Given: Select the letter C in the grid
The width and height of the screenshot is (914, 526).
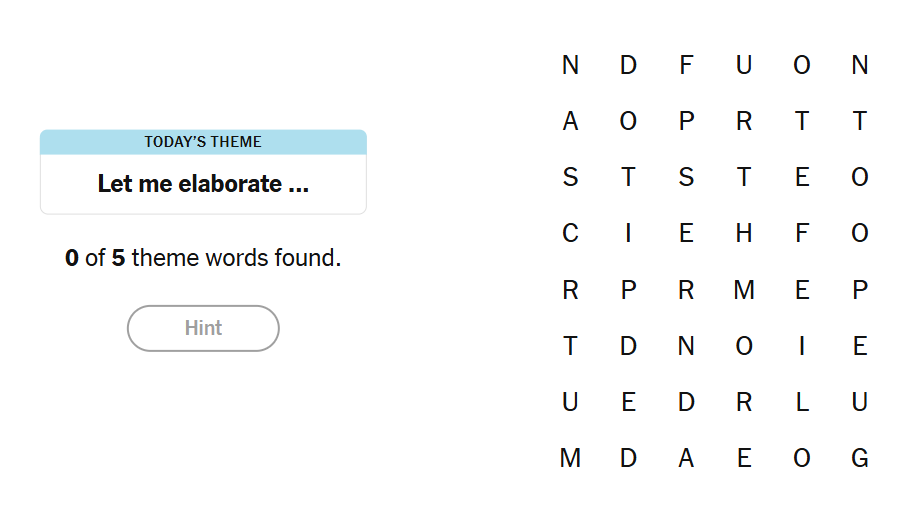Looking at the screenshot, I should 570,234.
